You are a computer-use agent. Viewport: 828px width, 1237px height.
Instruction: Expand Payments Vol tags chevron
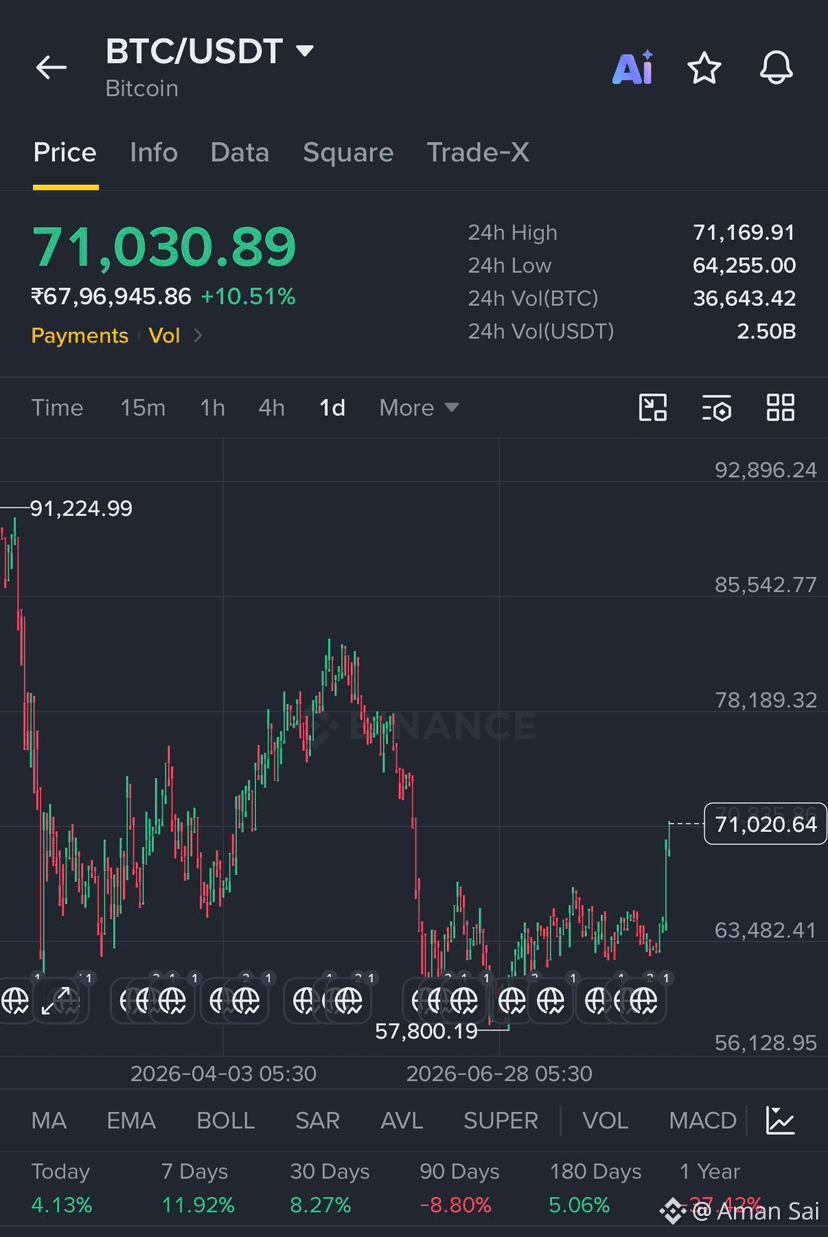(x=198, y=336)
